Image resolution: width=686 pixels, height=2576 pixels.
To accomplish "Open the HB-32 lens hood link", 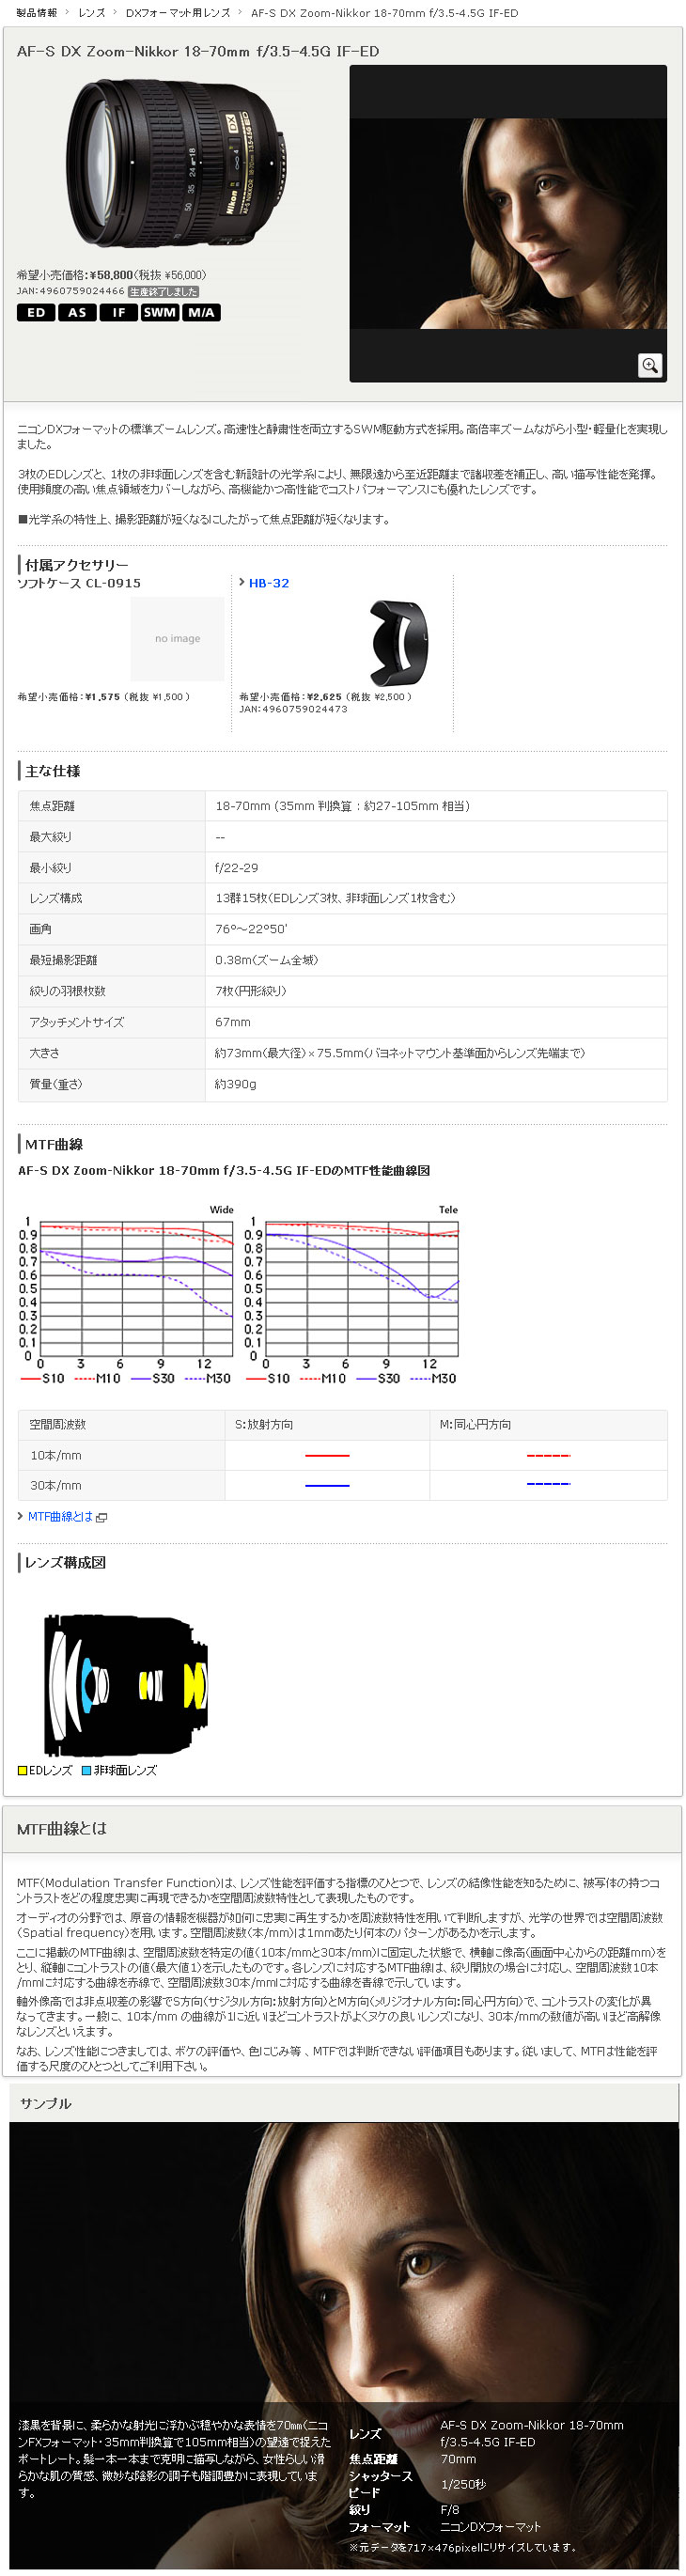I will click(269, 583).
